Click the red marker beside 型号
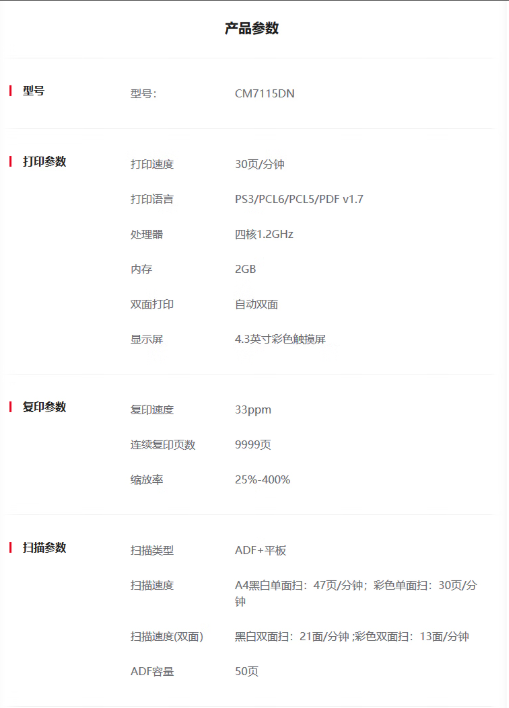 pos(10,91)
